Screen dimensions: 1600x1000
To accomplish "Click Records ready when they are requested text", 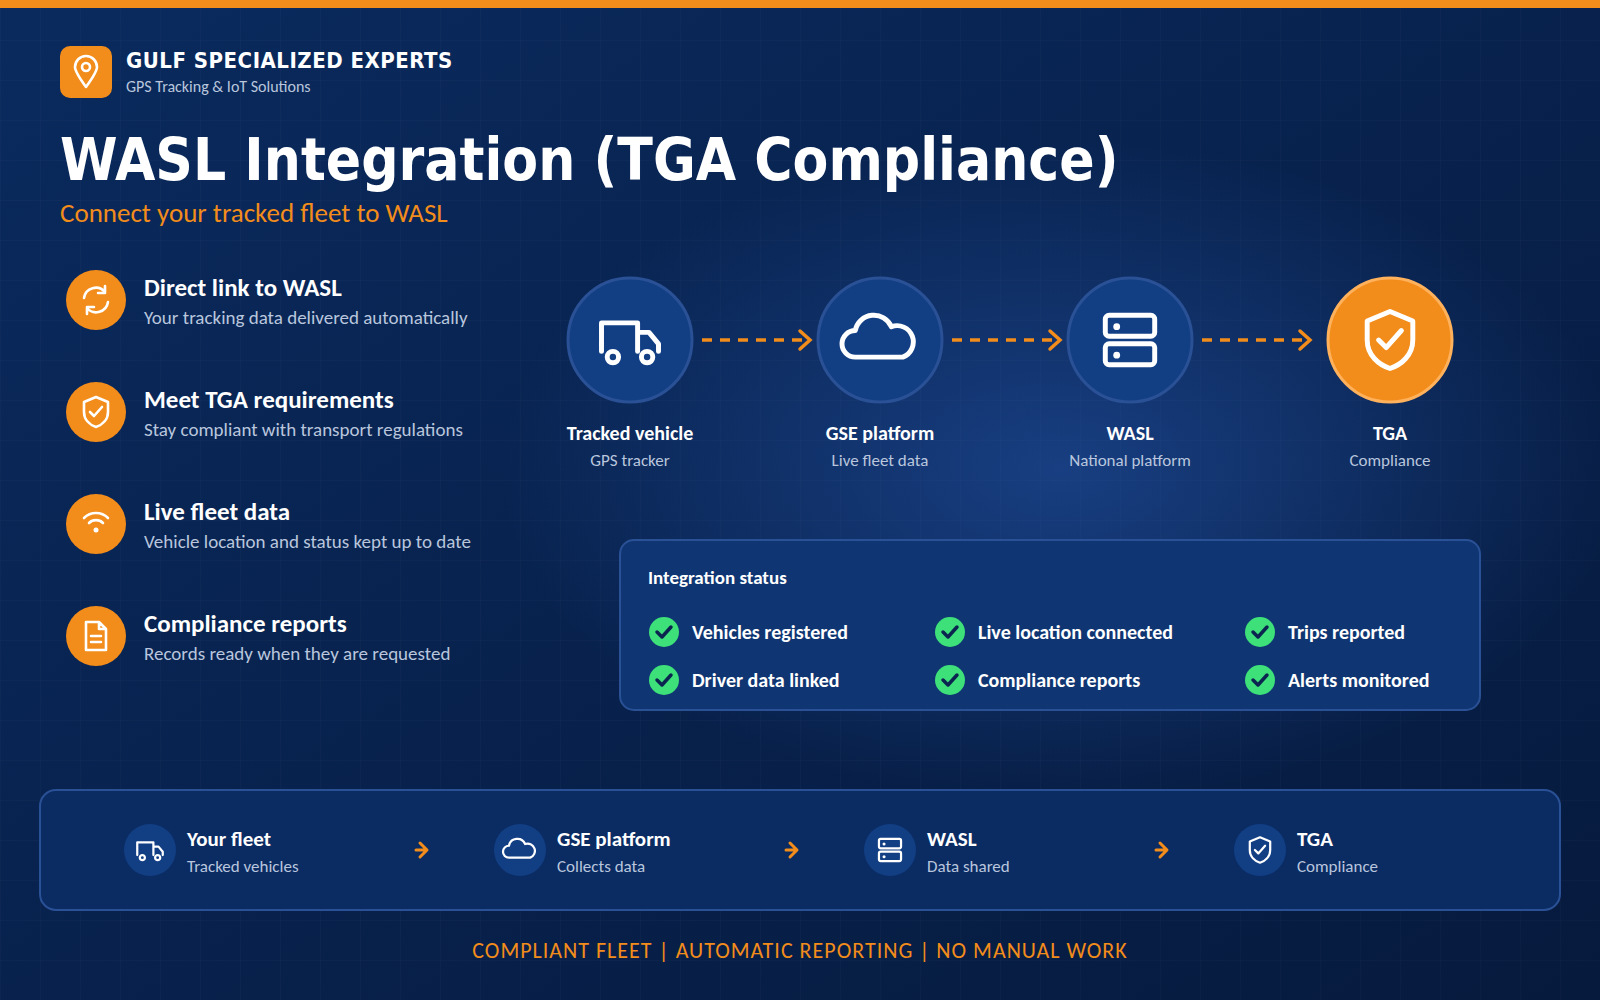I will [297, 654].
